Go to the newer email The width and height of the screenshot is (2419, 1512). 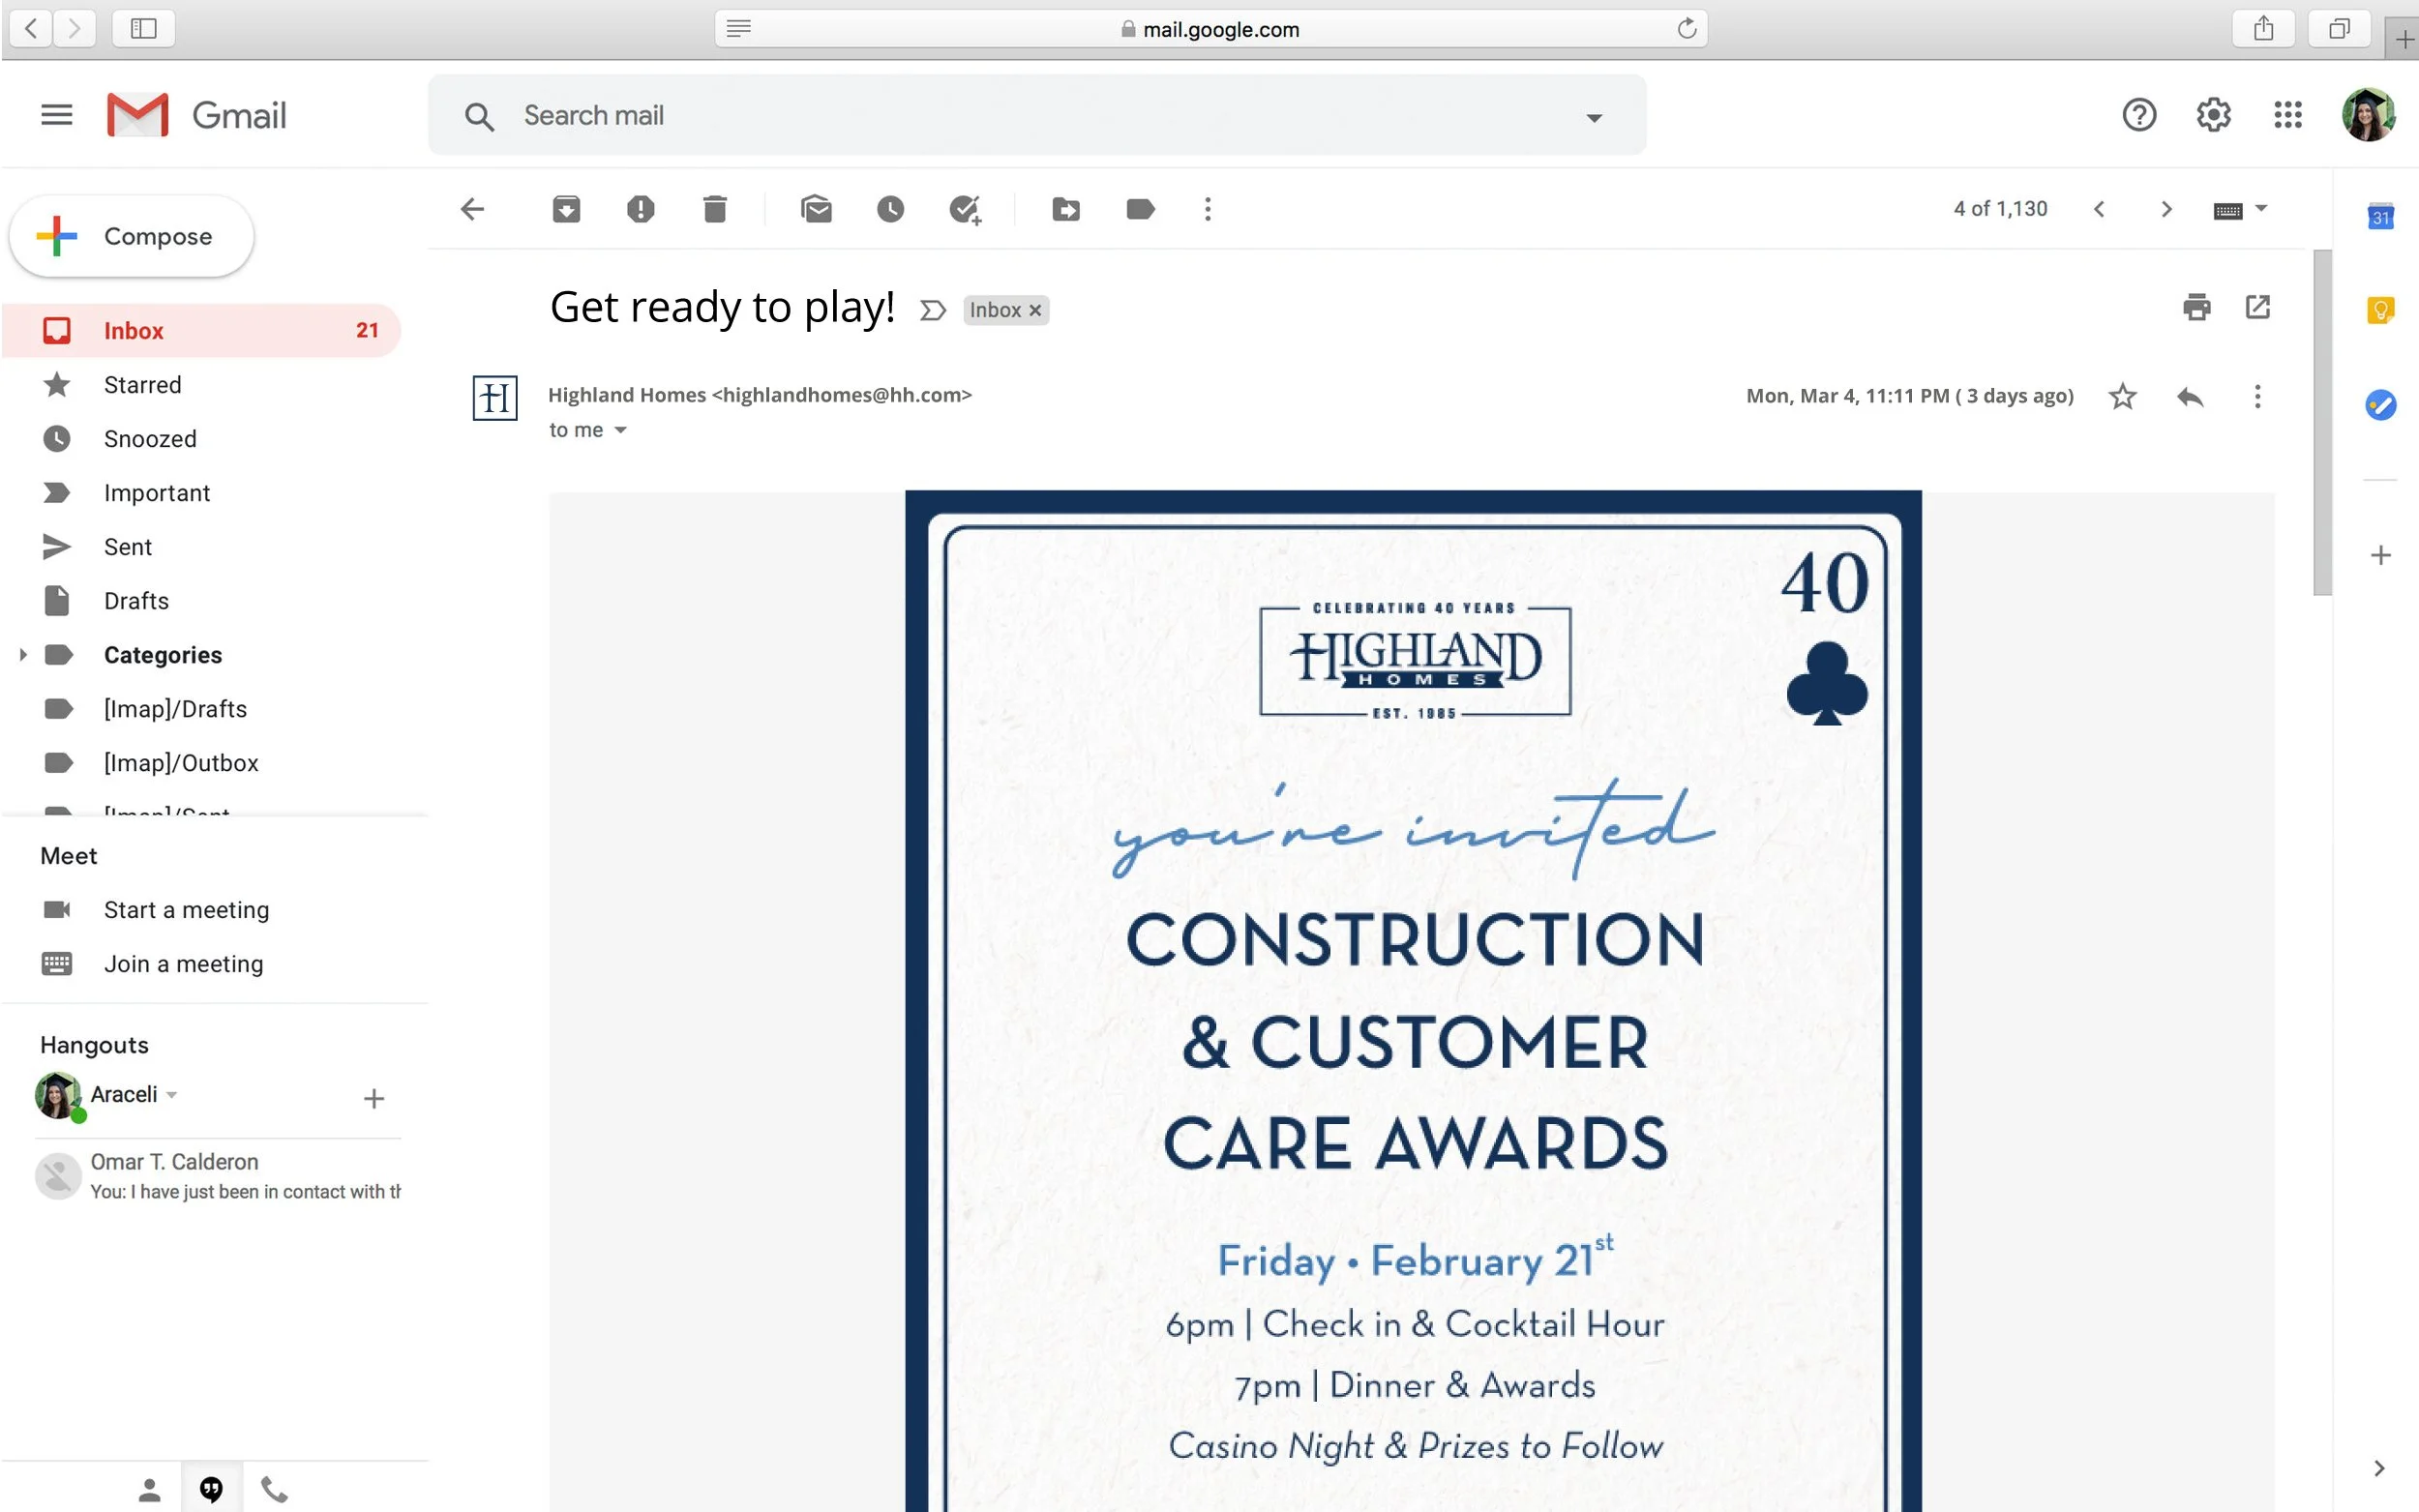[x=2099, y=209]
